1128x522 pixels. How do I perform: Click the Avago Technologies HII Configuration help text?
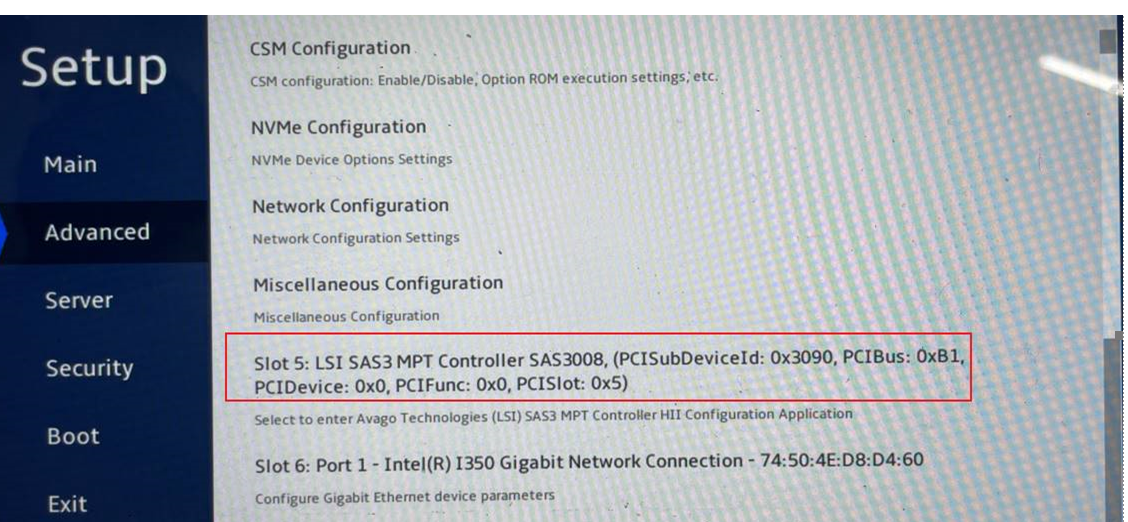(x=553, y=416)
